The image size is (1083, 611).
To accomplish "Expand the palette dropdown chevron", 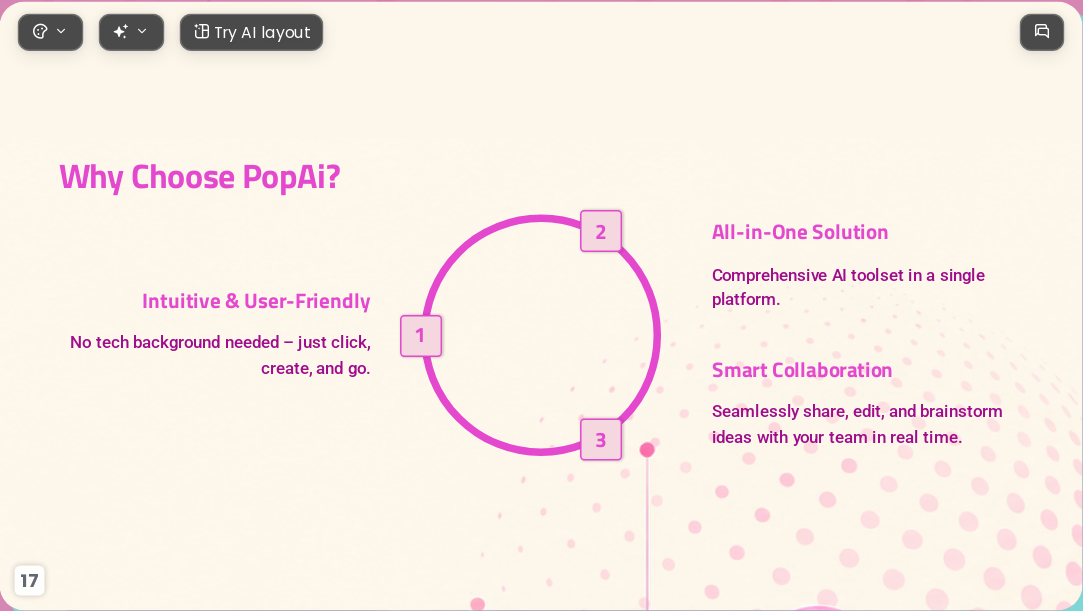I will pos(61,31).
